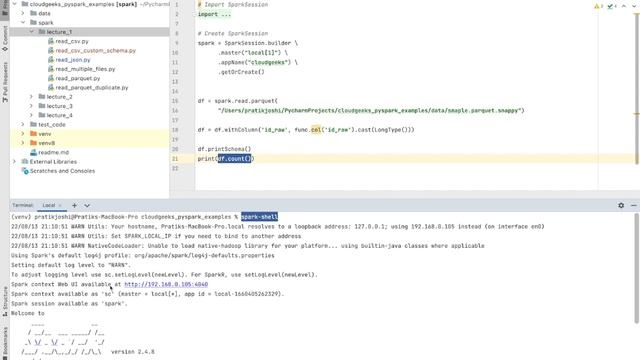
Task: Collapse the lecture_1 folder
Action: point(31,32)
